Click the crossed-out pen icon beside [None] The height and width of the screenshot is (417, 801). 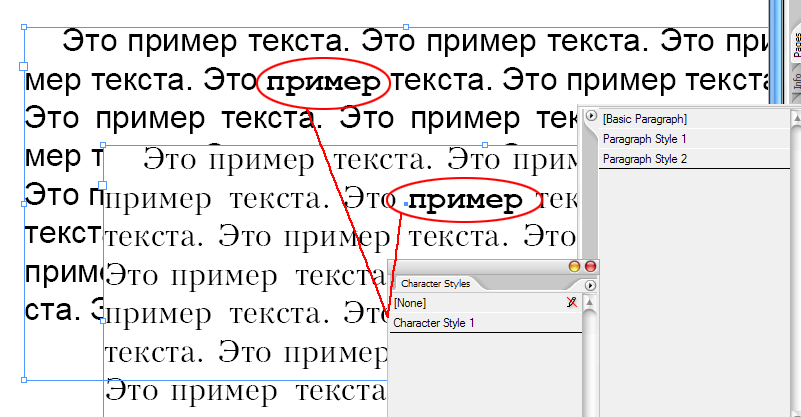tap(572, 303)
